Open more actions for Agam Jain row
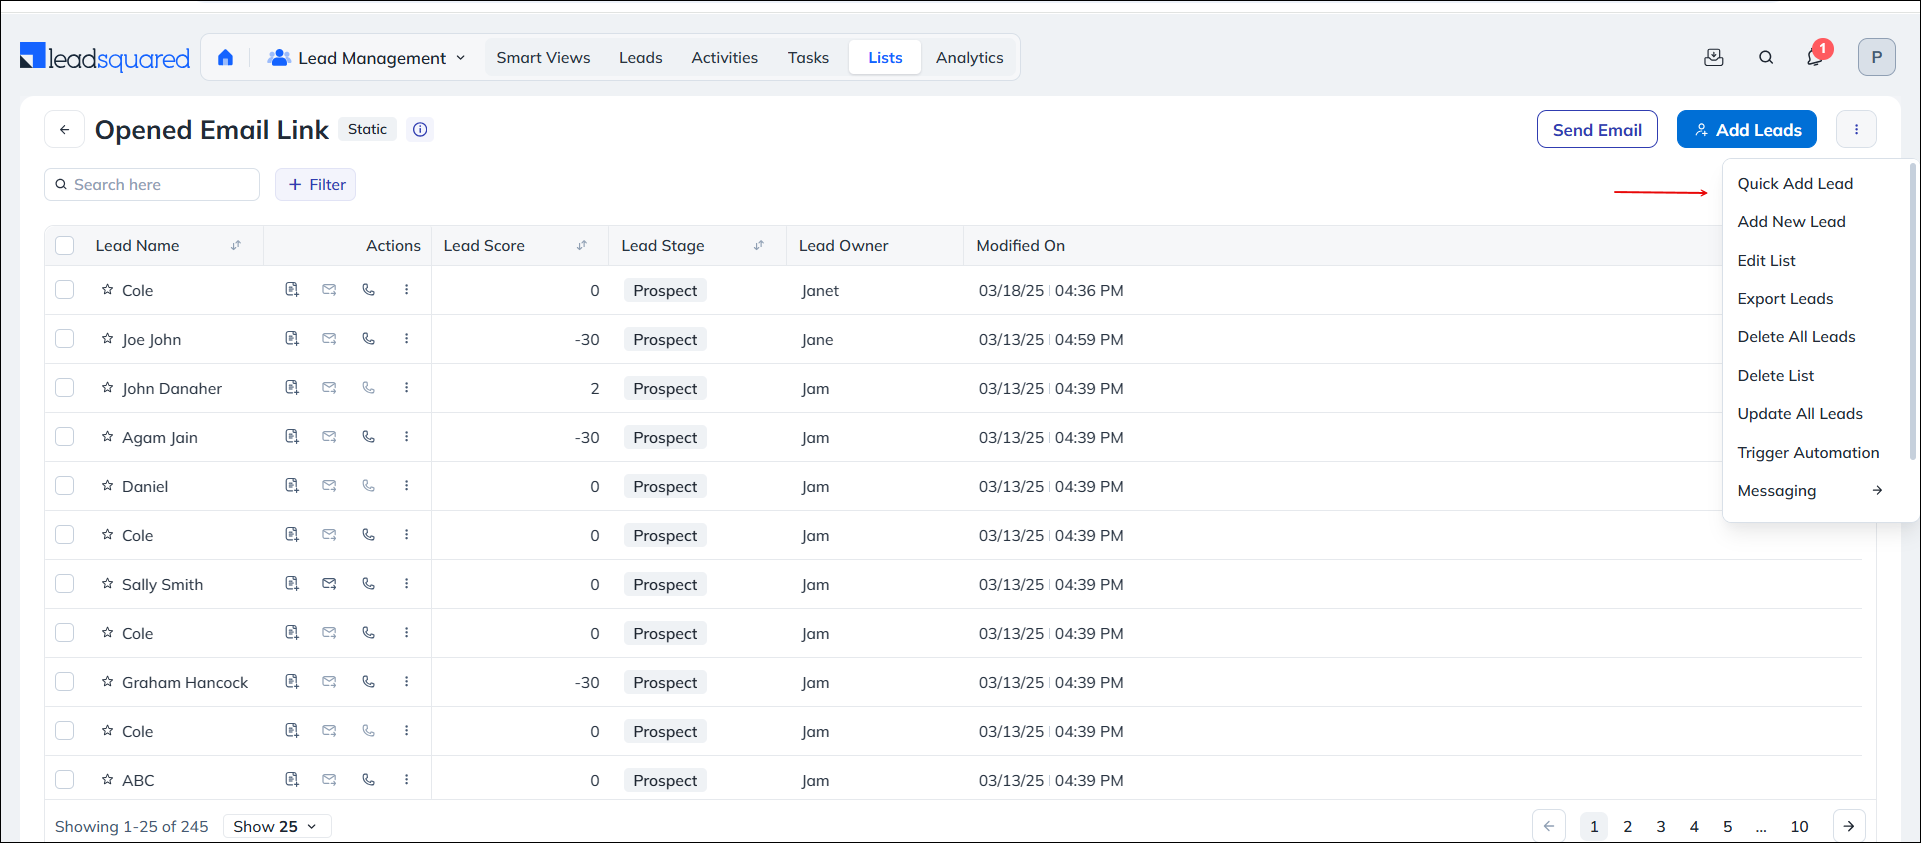Viewport: 1921px width, 843px height. 407,437
